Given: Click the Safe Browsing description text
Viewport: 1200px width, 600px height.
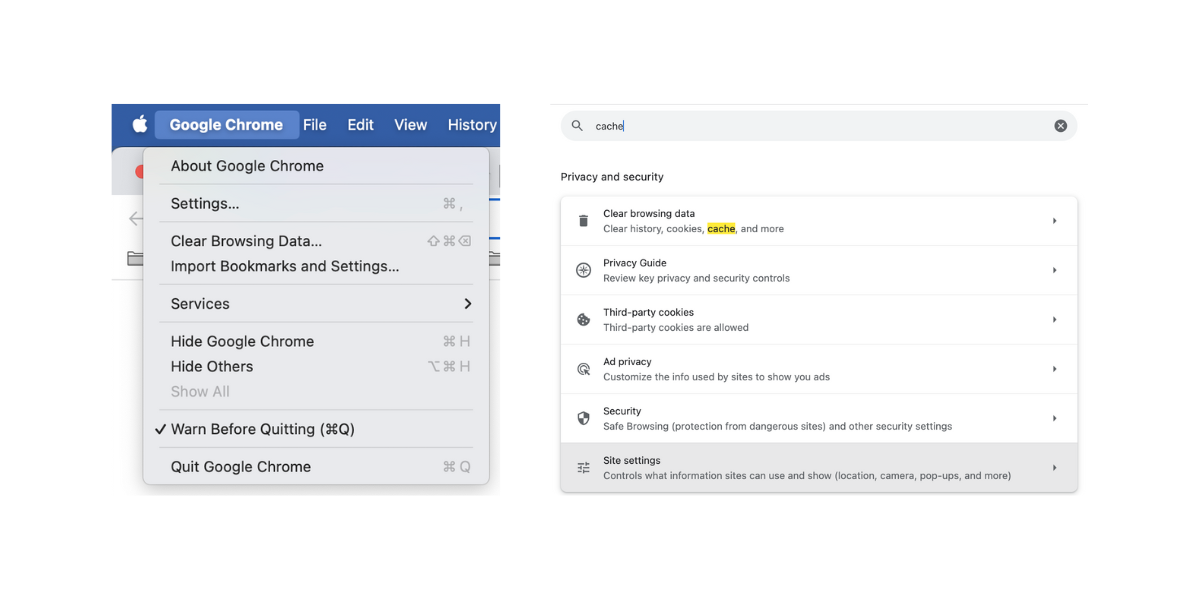Looking at the screenshot, I should (x=778, y=427).
